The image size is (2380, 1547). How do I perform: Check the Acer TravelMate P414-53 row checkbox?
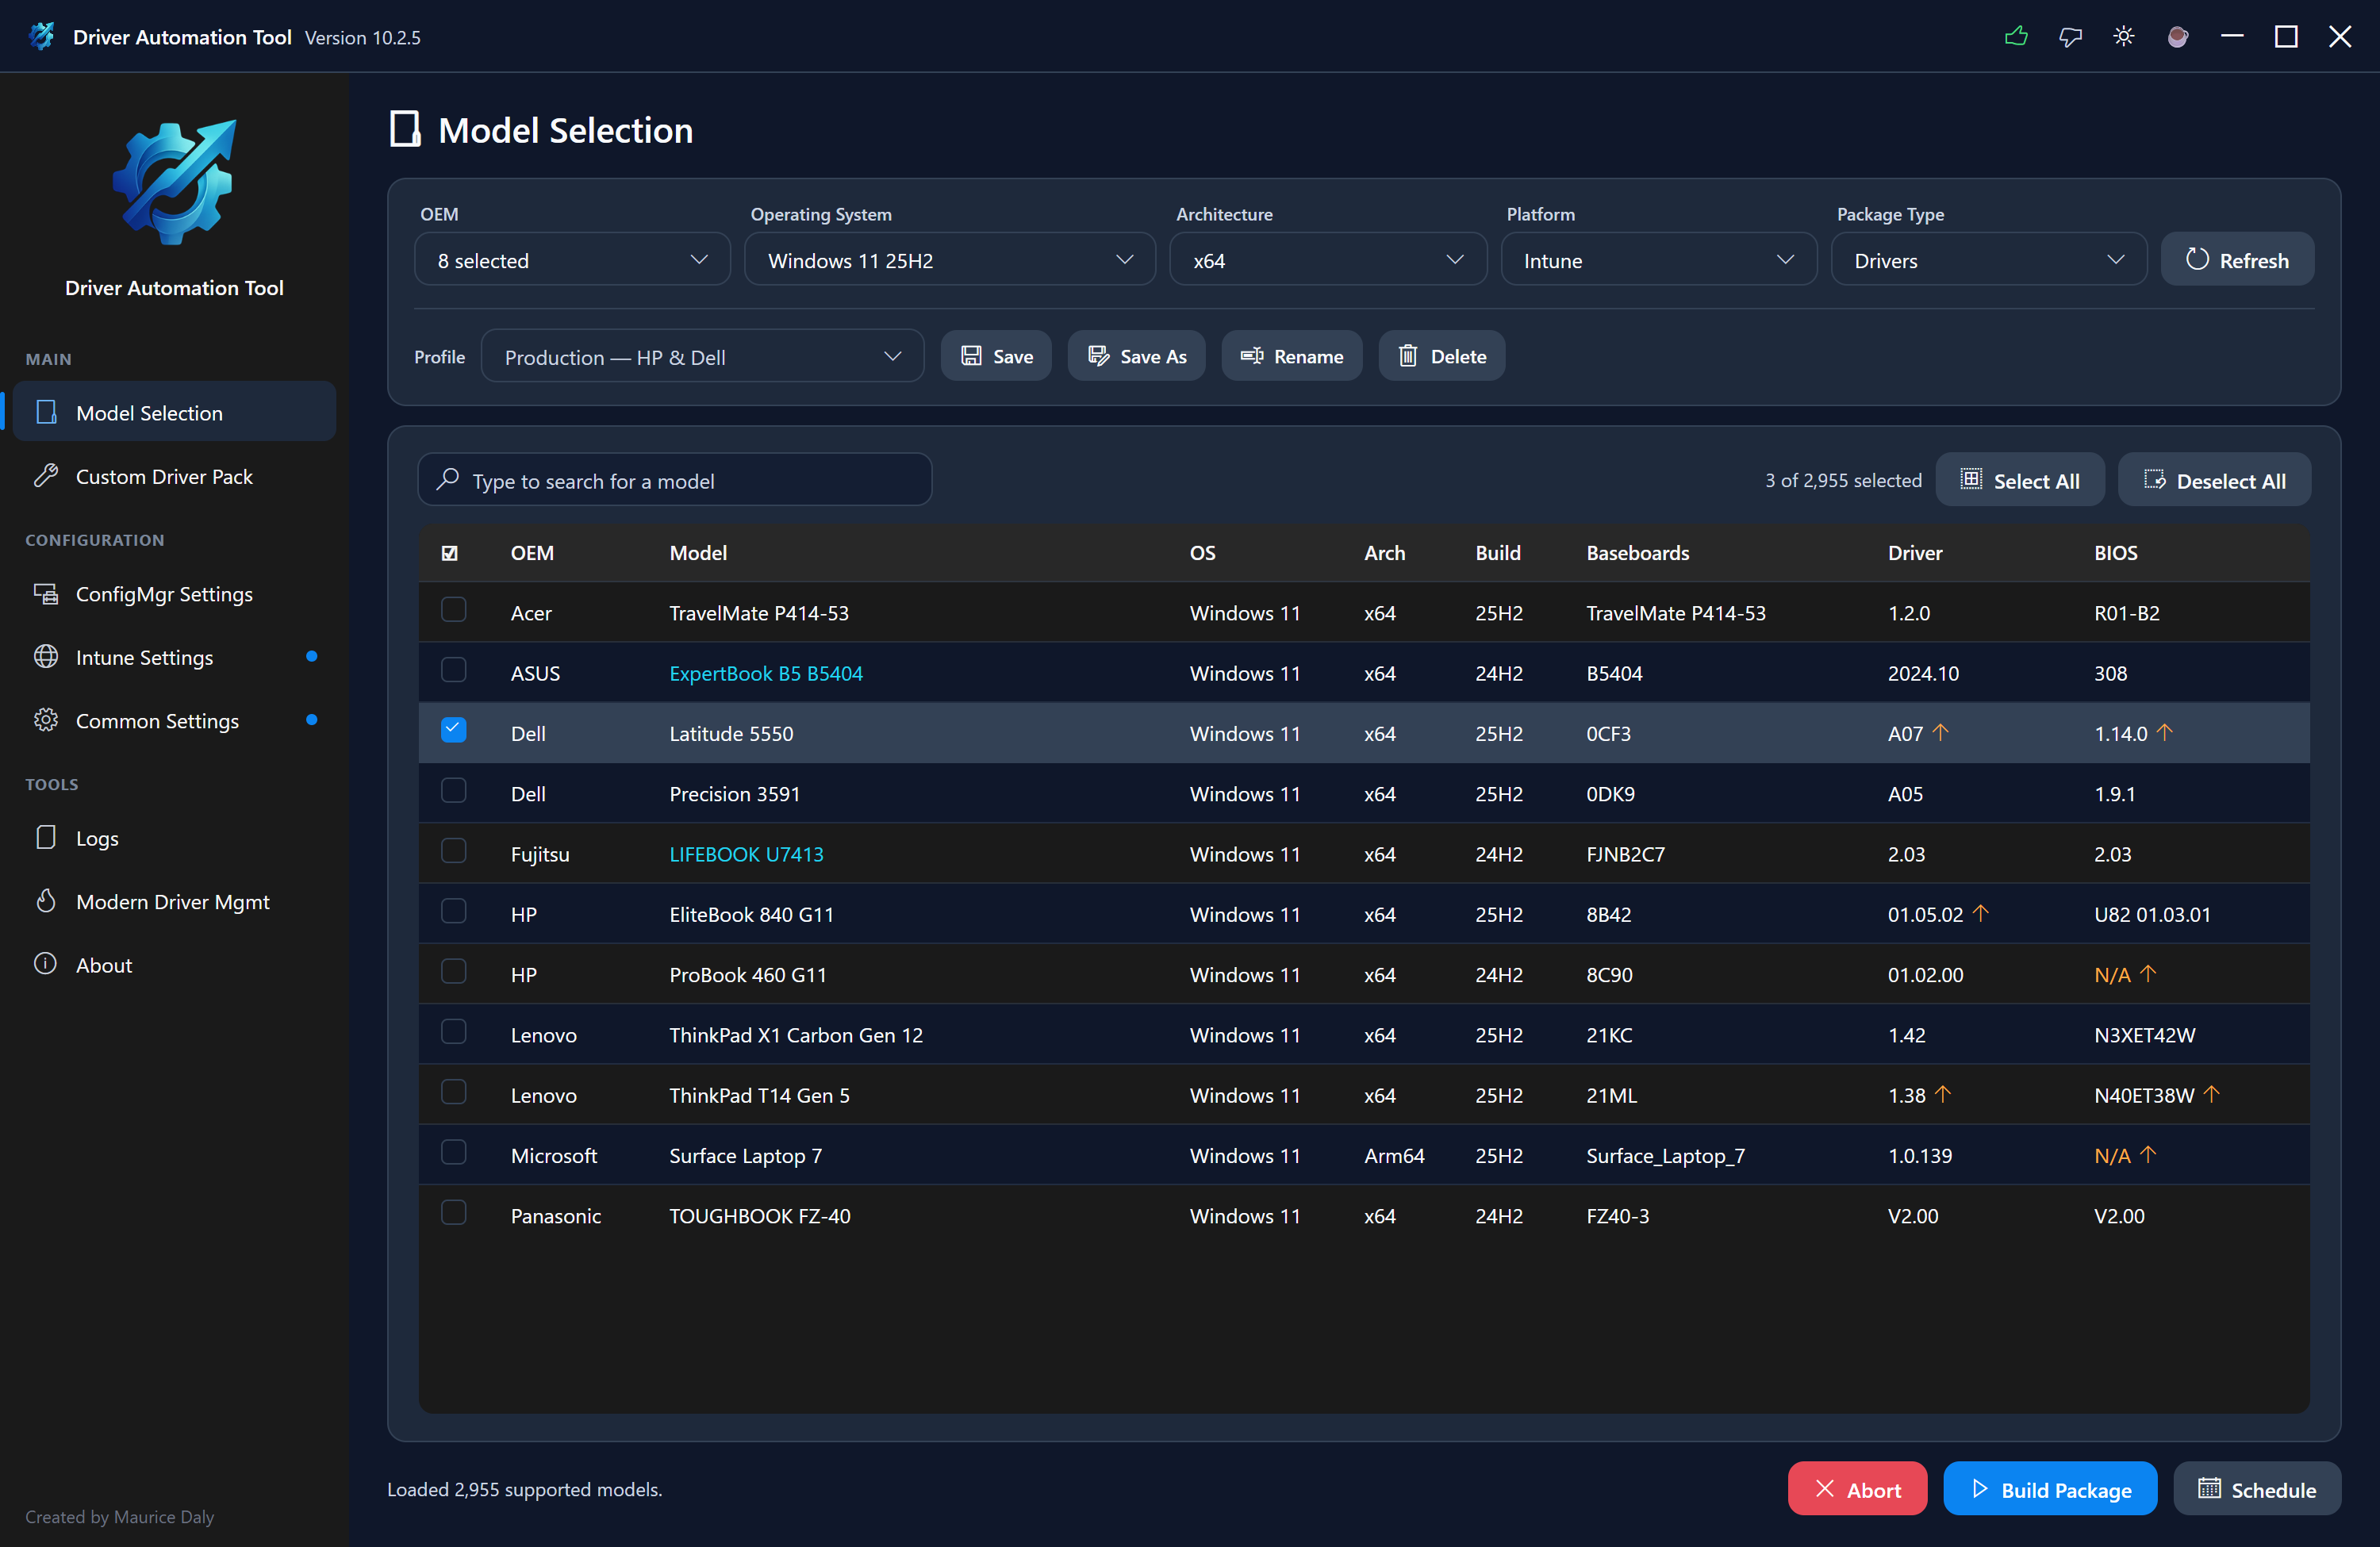point(454,610)
